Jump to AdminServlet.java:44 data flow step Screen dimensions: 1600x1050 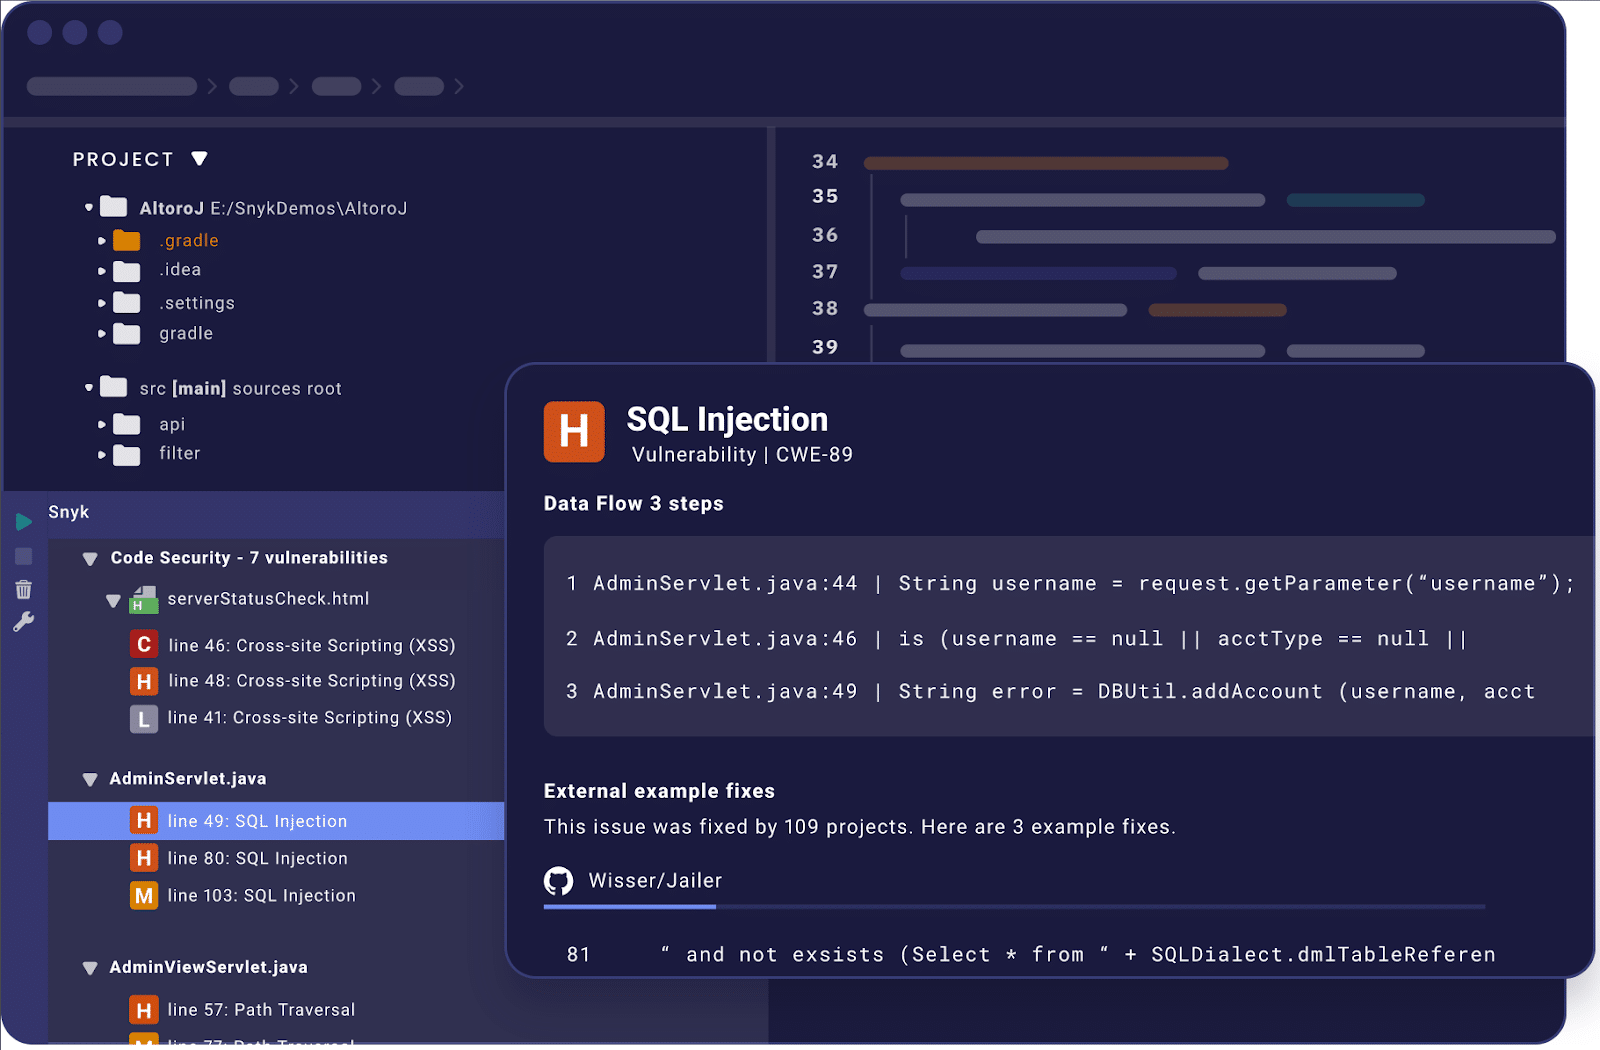(x=1071, y=584)
